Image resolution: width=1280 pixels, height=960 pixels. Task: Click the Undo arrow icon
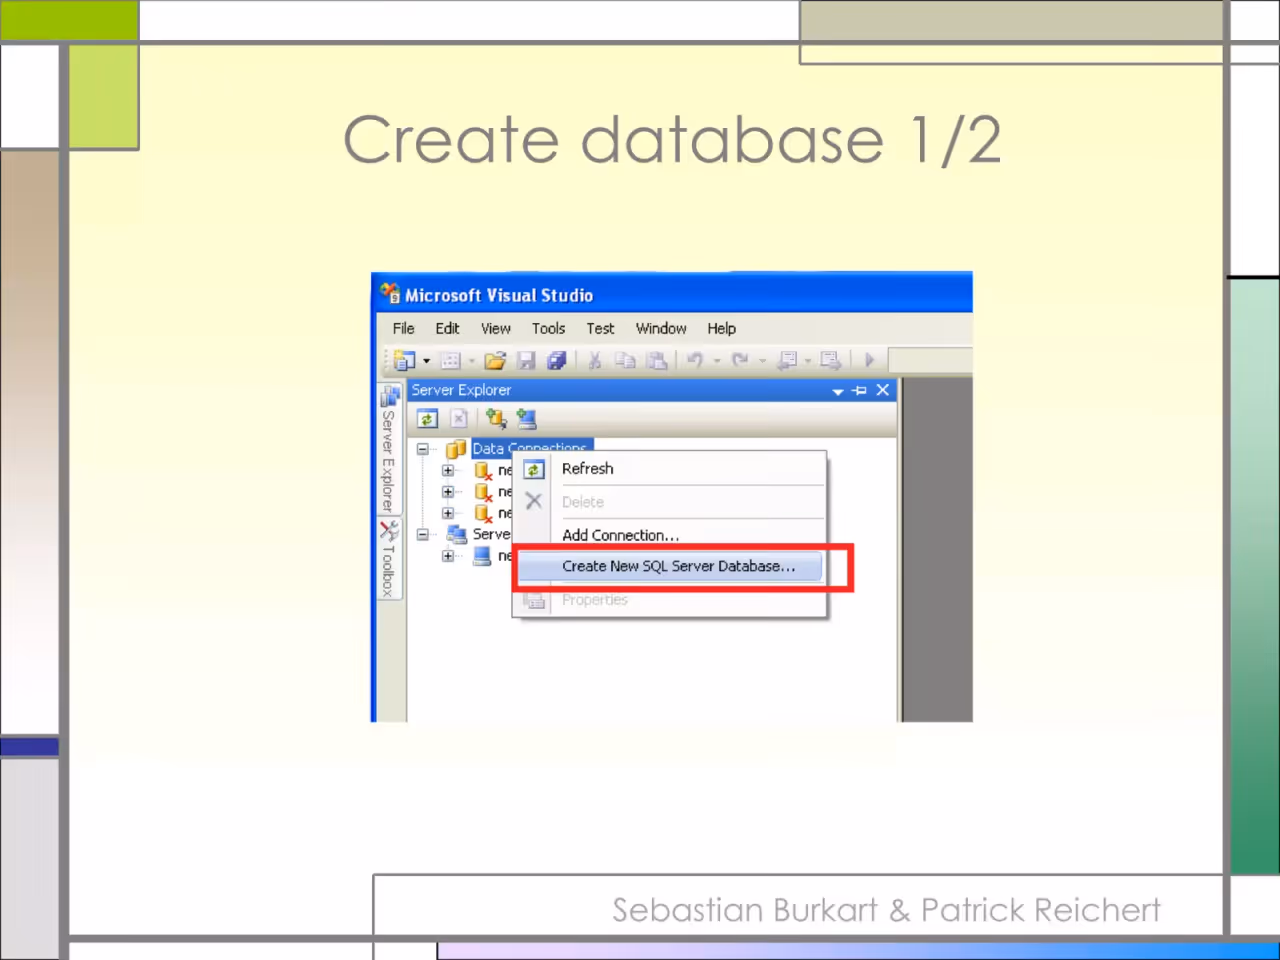[x=695, y=360]
